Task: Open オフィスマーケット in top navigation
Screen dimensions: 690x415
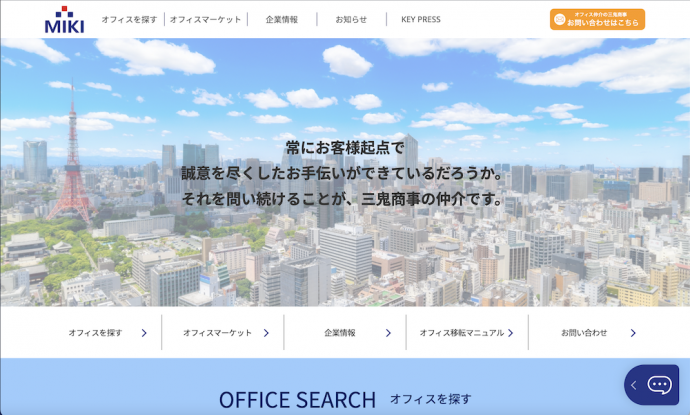Action: 205,19
